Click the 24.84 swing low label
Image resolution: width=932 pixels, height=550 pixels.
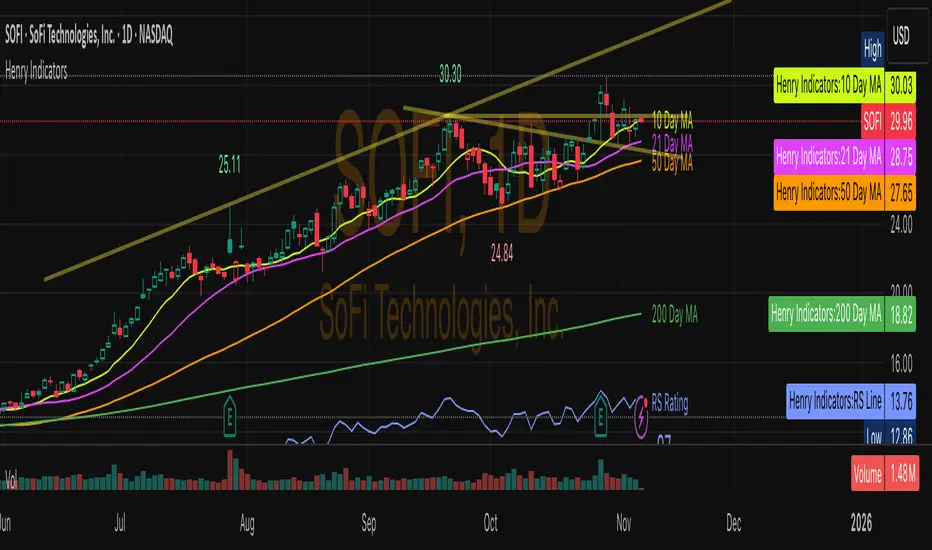tap(502, 254)
